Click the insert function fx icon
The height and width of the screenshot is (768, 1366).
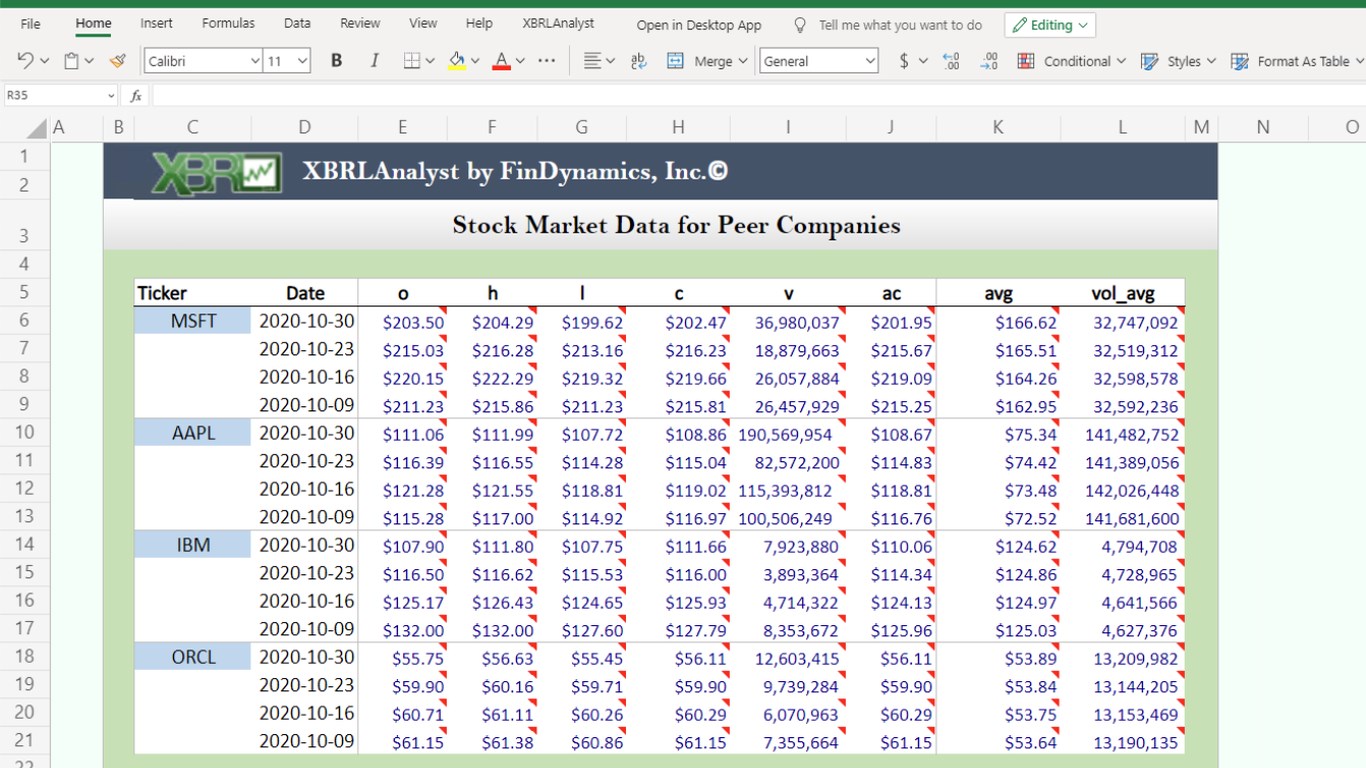pos(136,96)
